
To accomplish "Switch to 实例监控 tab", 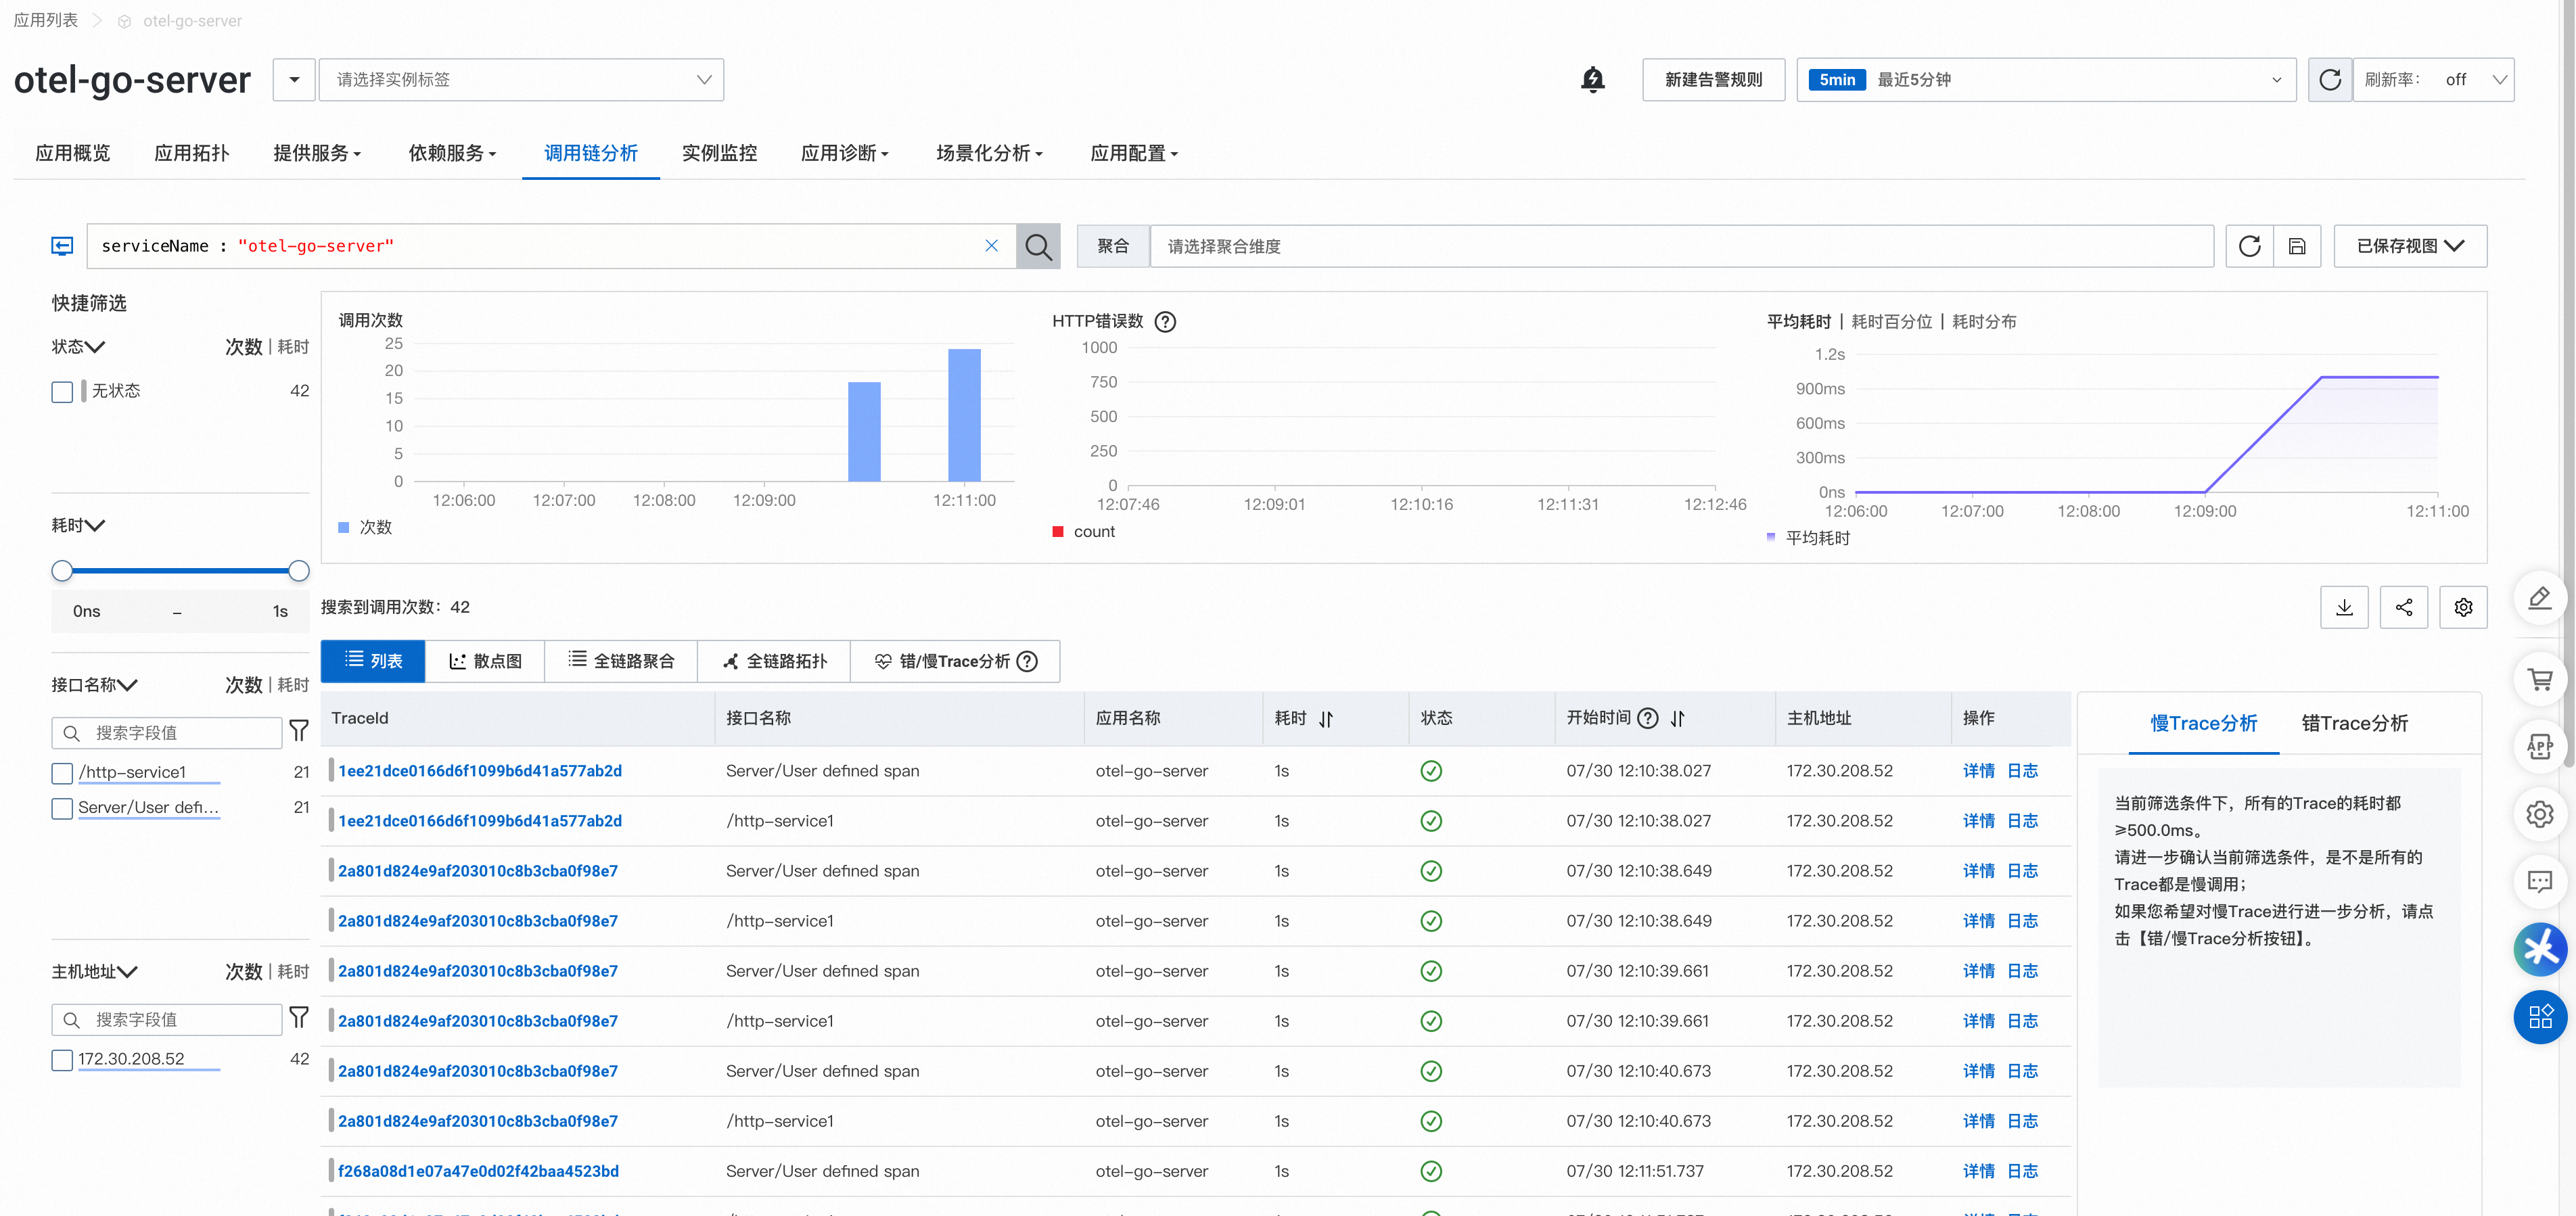I will coord(719,153).
